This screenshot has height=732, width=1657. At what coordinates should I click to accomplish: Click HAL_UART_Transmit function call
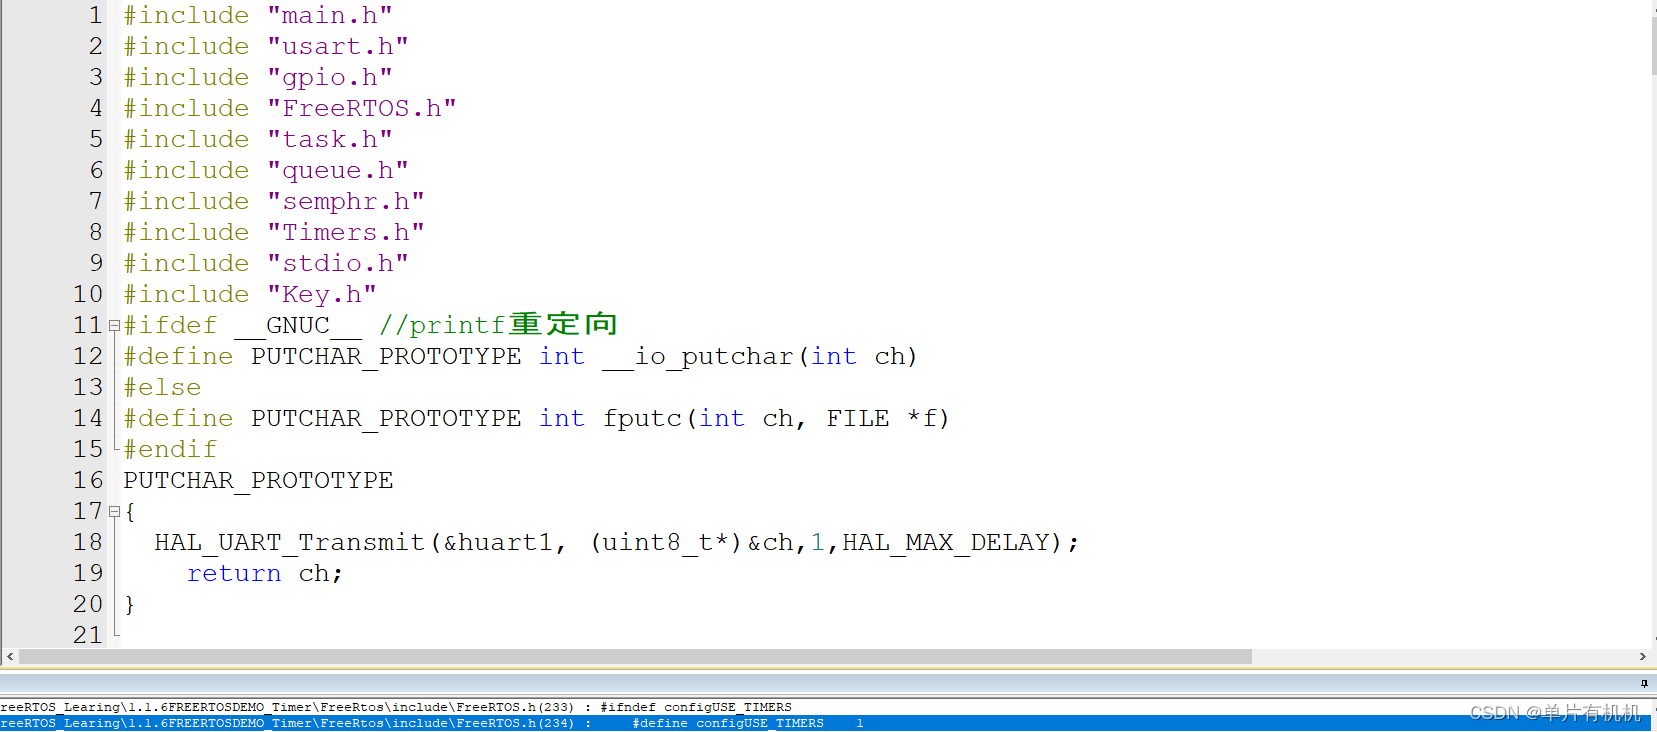coord(290,543)
